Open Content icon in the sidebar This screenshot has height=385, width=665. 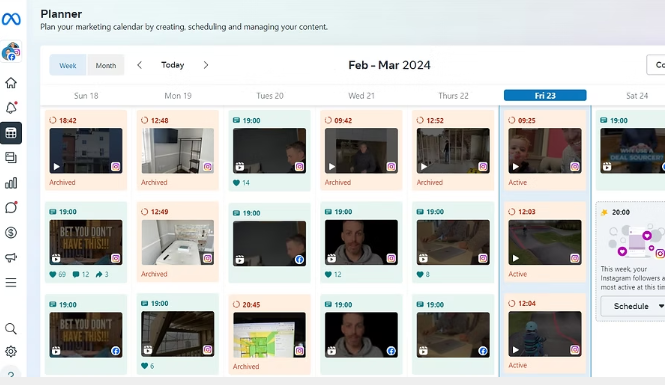(11, 158)
